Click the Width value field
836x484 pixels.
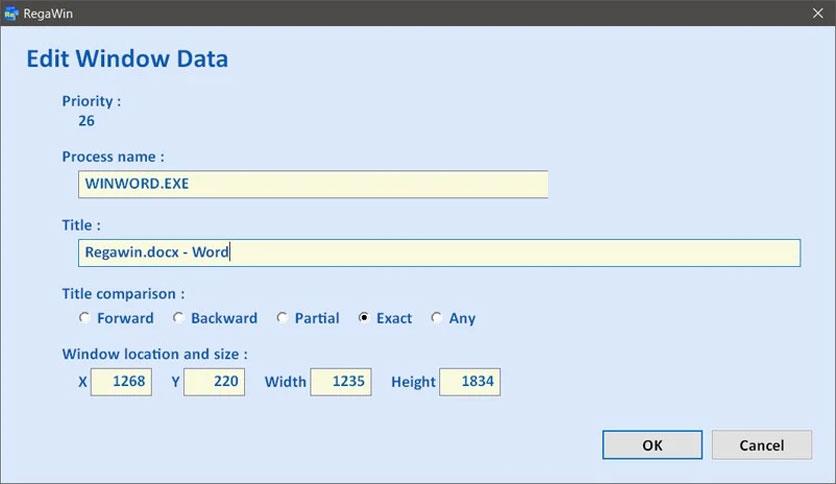pyautogui.click(x=341, y=382)
